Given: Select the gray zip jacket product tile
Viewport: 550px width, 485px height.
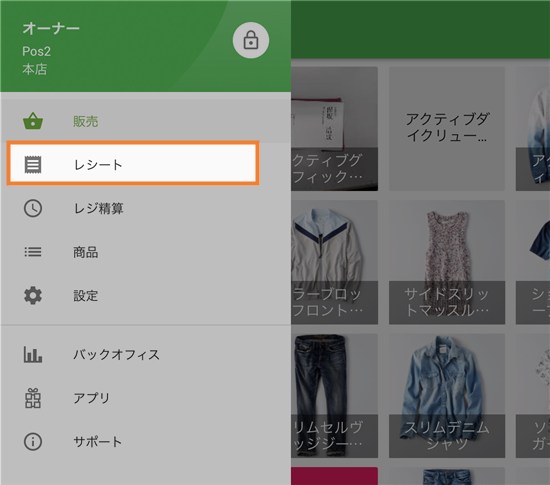Looking at the screenshot, I should tap(334, 262).
